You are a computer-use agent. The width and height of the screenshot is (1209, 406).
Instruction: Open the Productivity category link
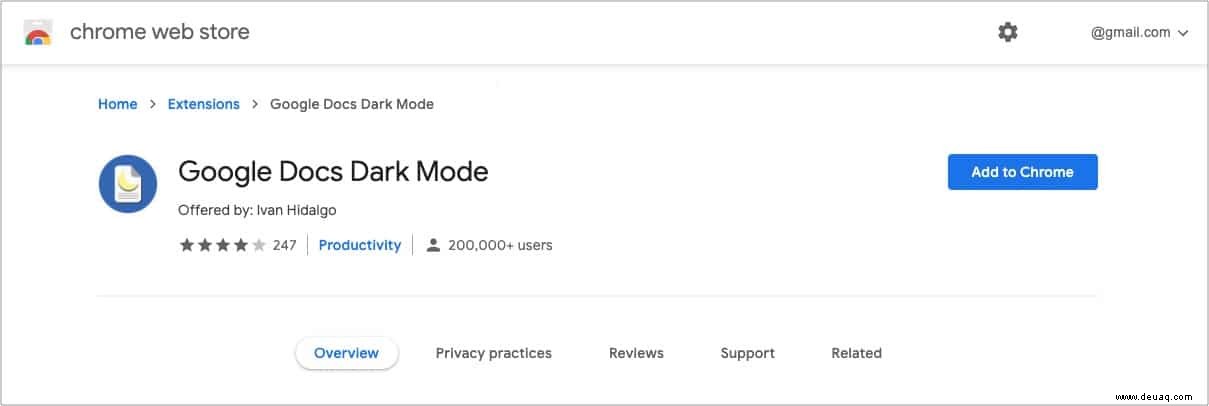[x=359, y=245]
